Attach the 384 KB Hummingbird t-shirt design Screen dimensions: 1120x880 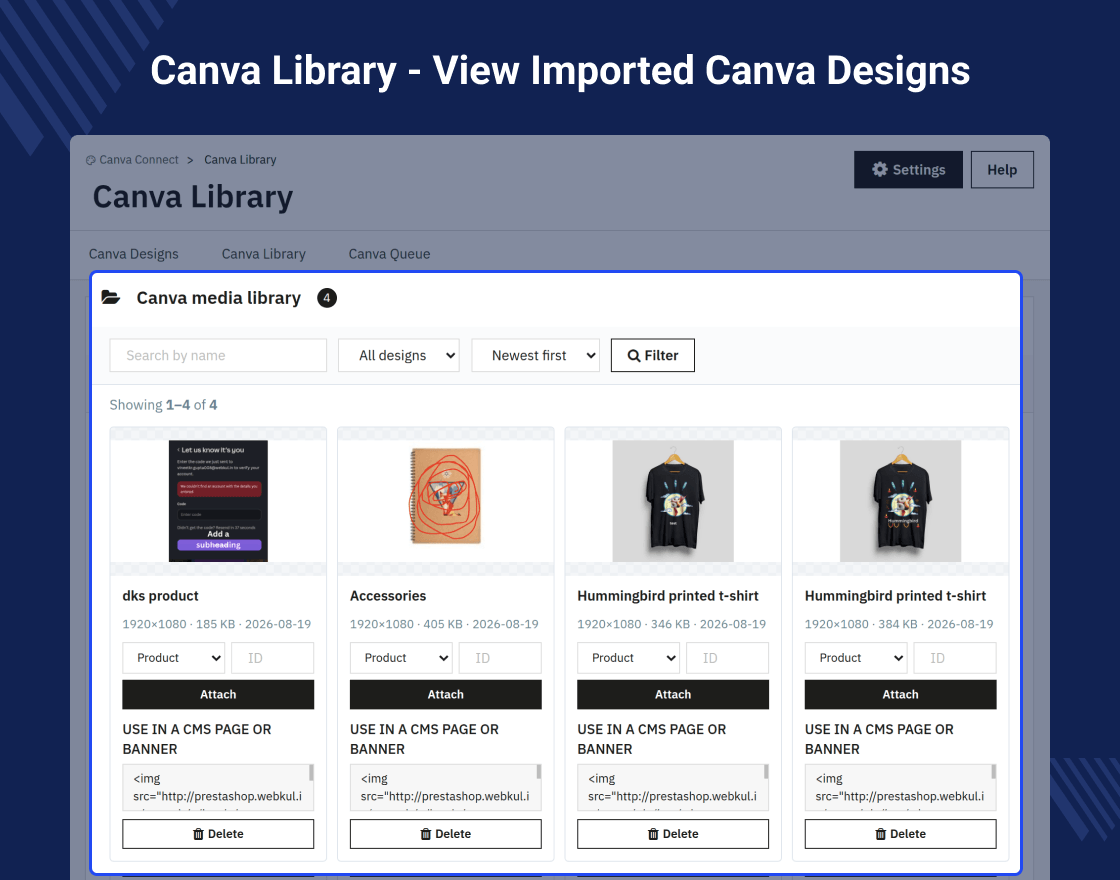point(901,694)
